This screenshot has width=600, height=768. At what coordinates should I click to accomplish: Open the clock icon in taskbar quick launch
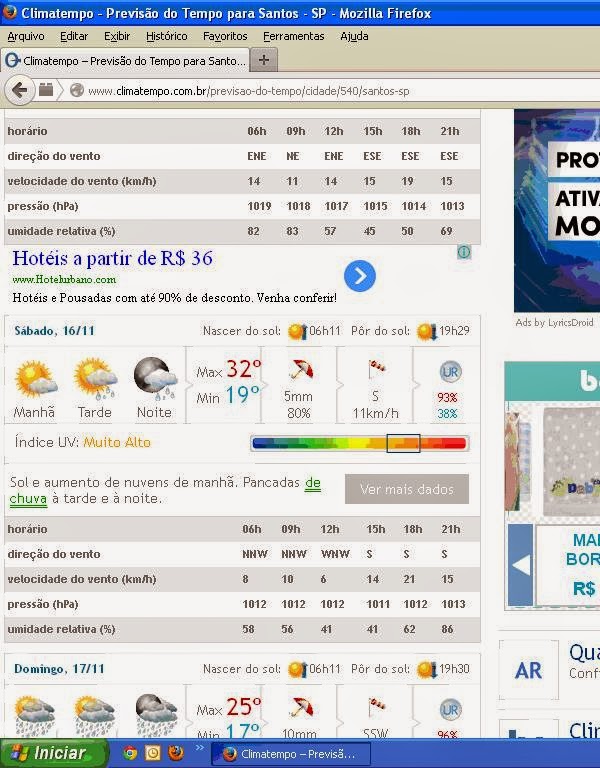tap(152, 753)
